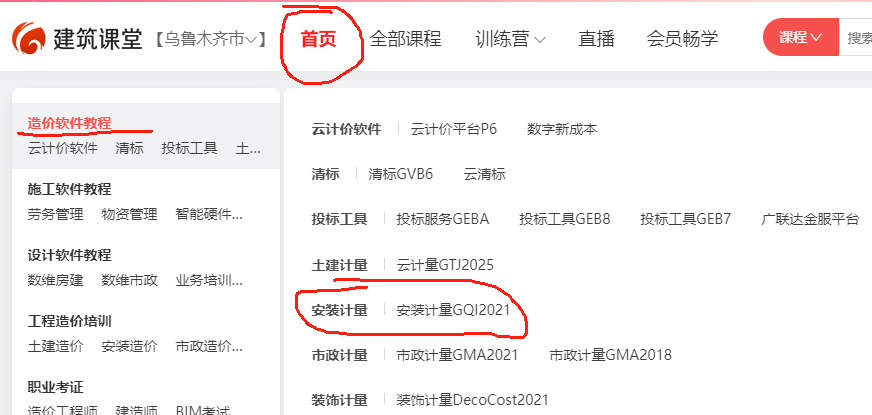Open 云清标 course link

click(484, 174)
